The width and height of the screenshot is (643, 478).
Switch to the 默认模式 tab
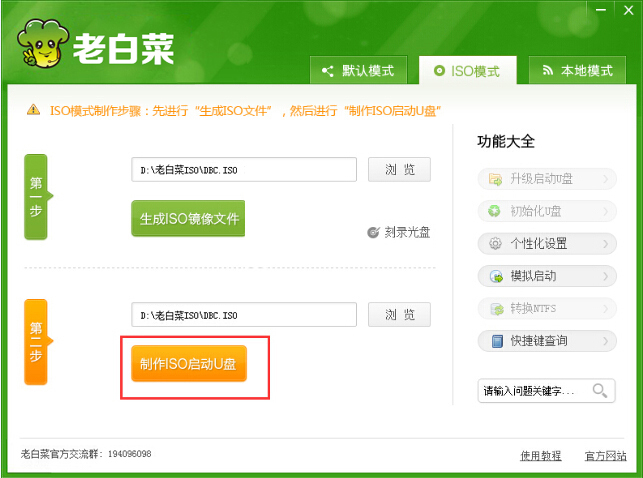pyautogui.click(x=358, y=70)
